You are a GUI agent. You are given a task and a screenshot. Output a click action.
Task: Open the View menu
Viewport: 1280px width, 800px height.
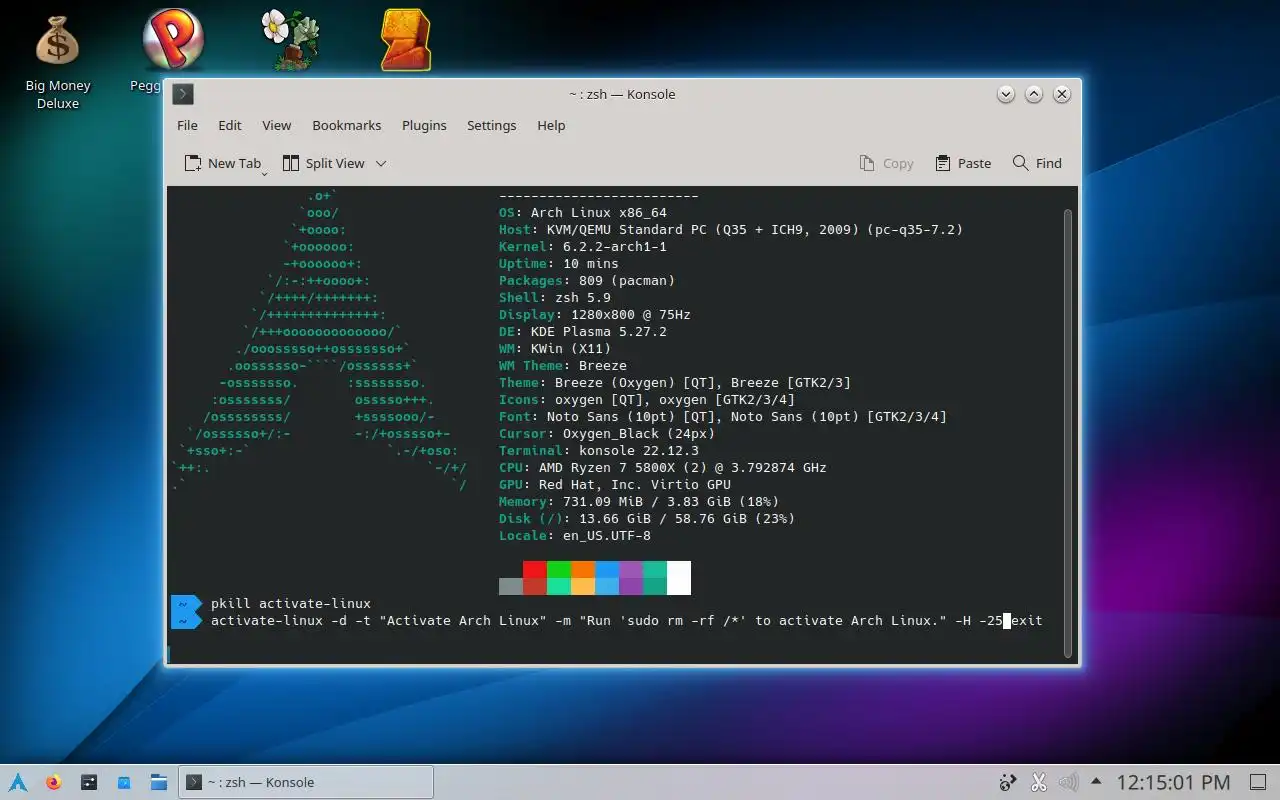tap(277, 125)
